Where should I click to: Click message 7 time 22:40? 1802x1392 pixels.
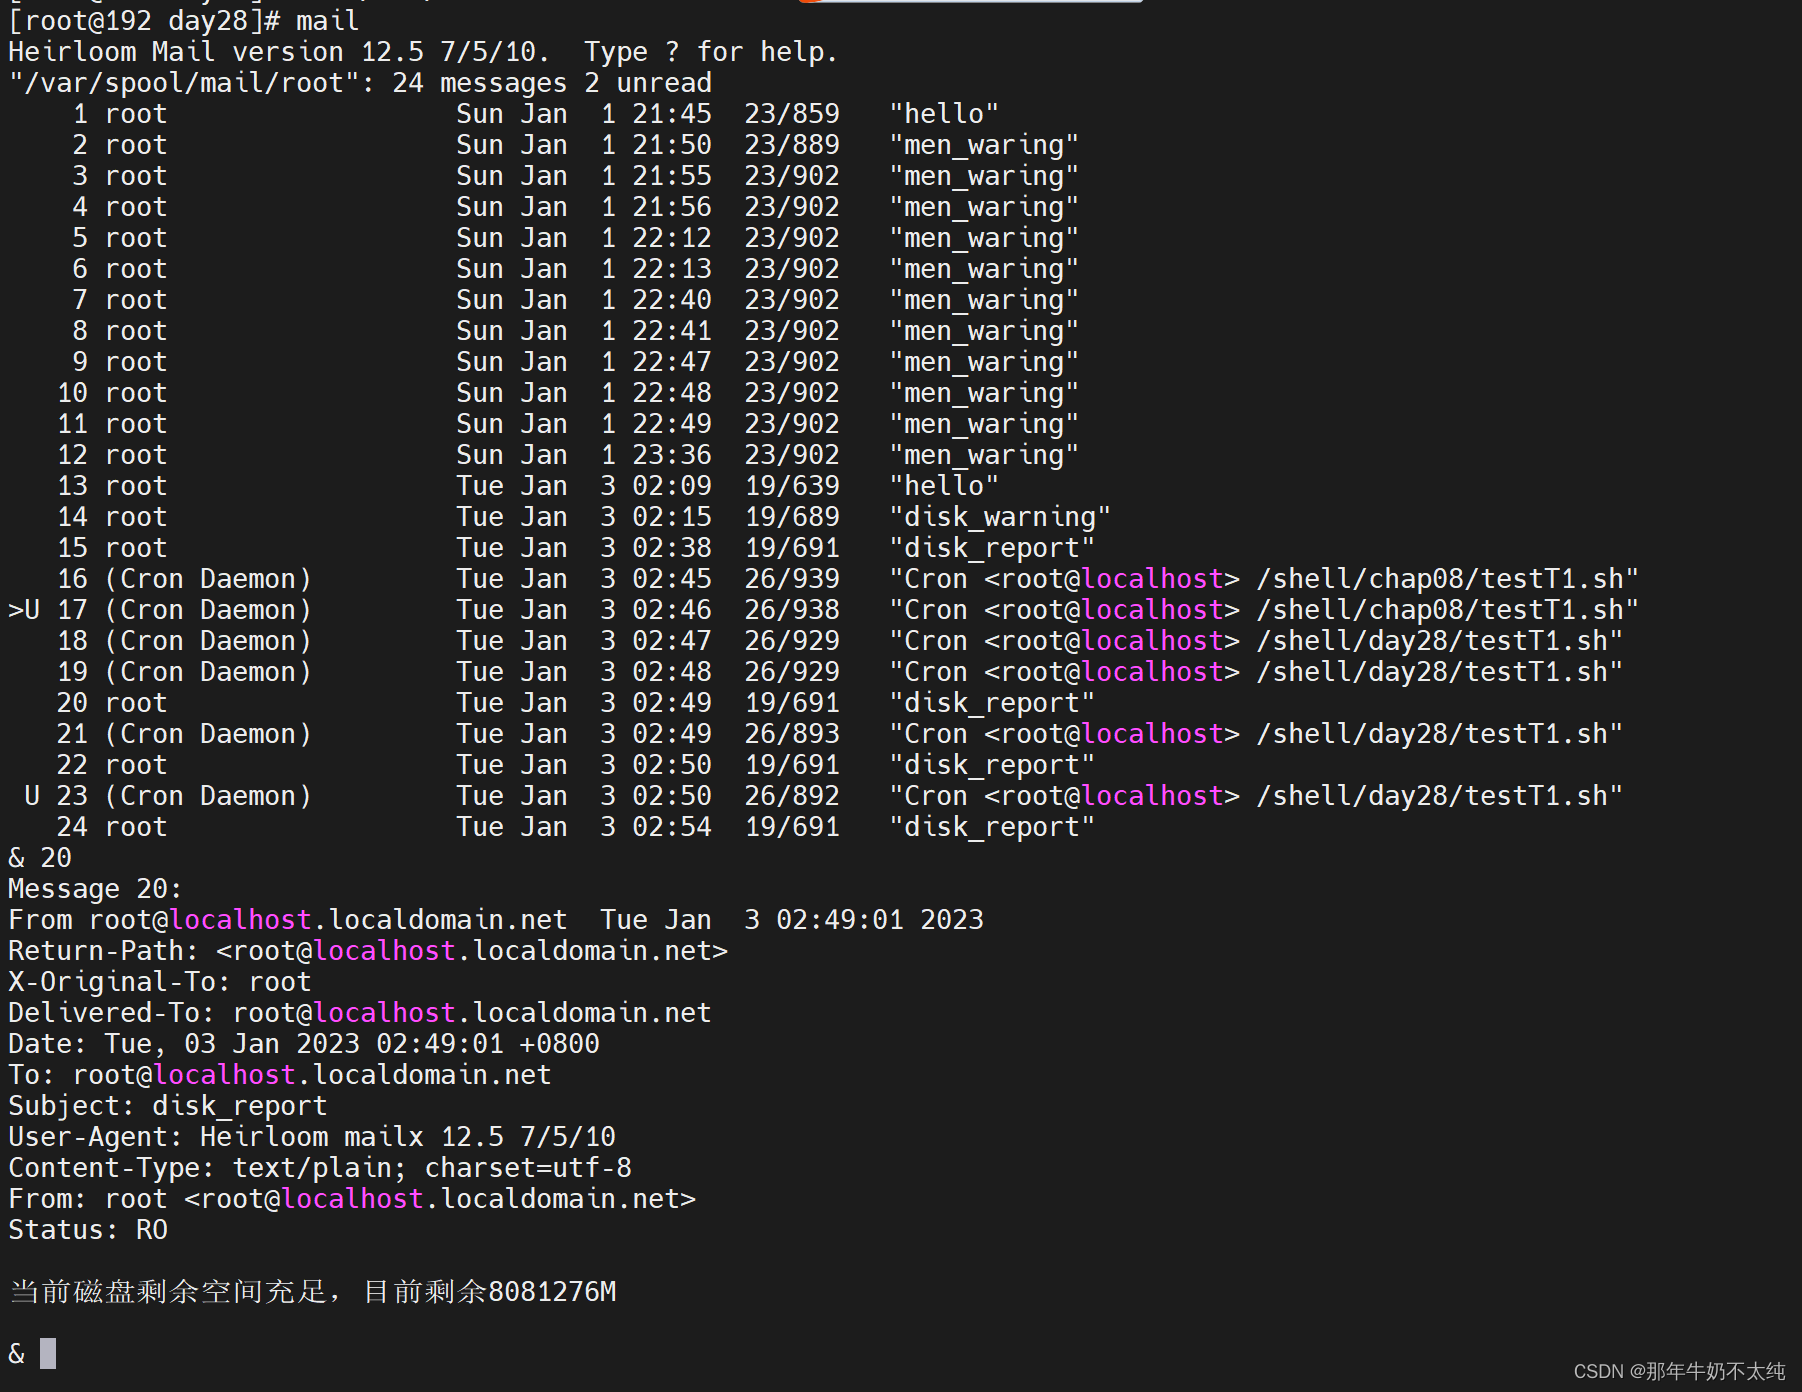[672, 300]
